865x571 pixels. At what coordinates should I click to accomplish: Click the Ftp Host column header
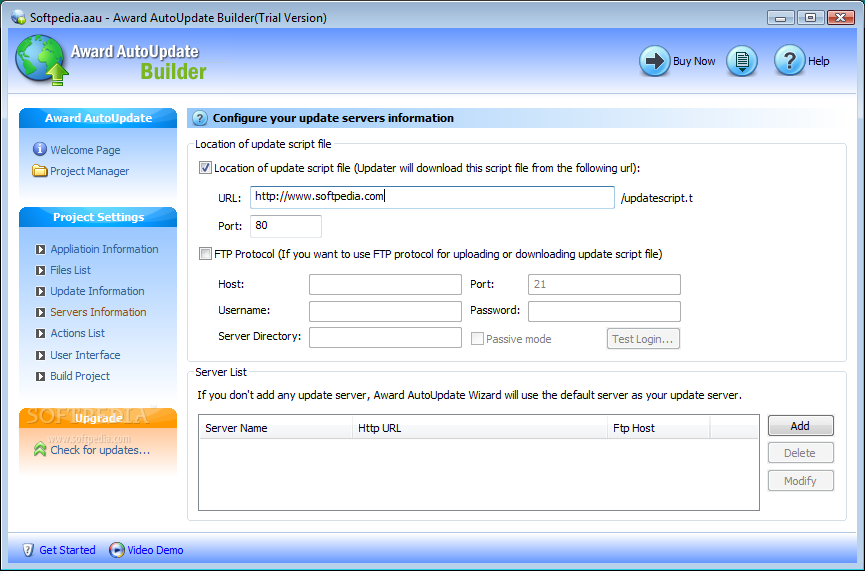[659, 428]
